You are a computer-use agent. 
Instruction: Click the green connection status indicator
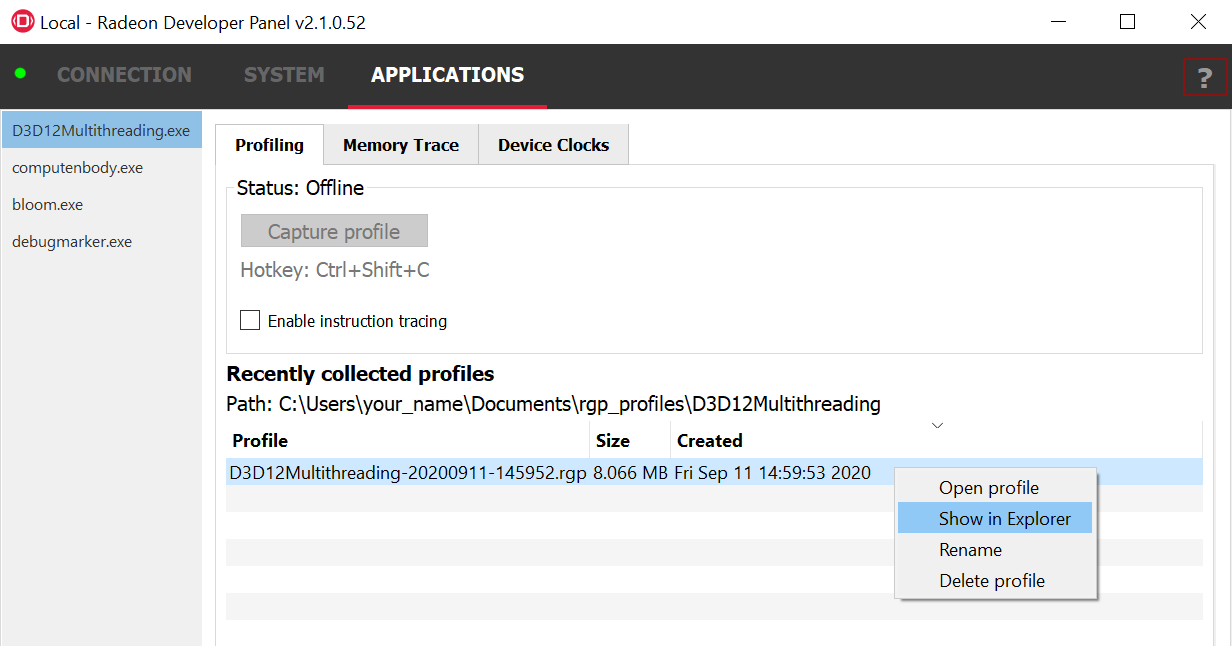20,74
